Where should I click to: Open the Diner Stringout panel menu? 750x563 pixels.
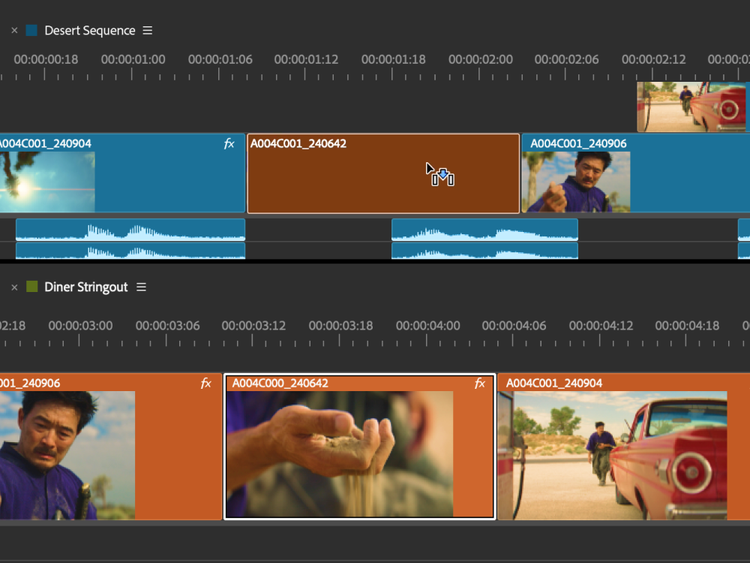tap(141, 287)
